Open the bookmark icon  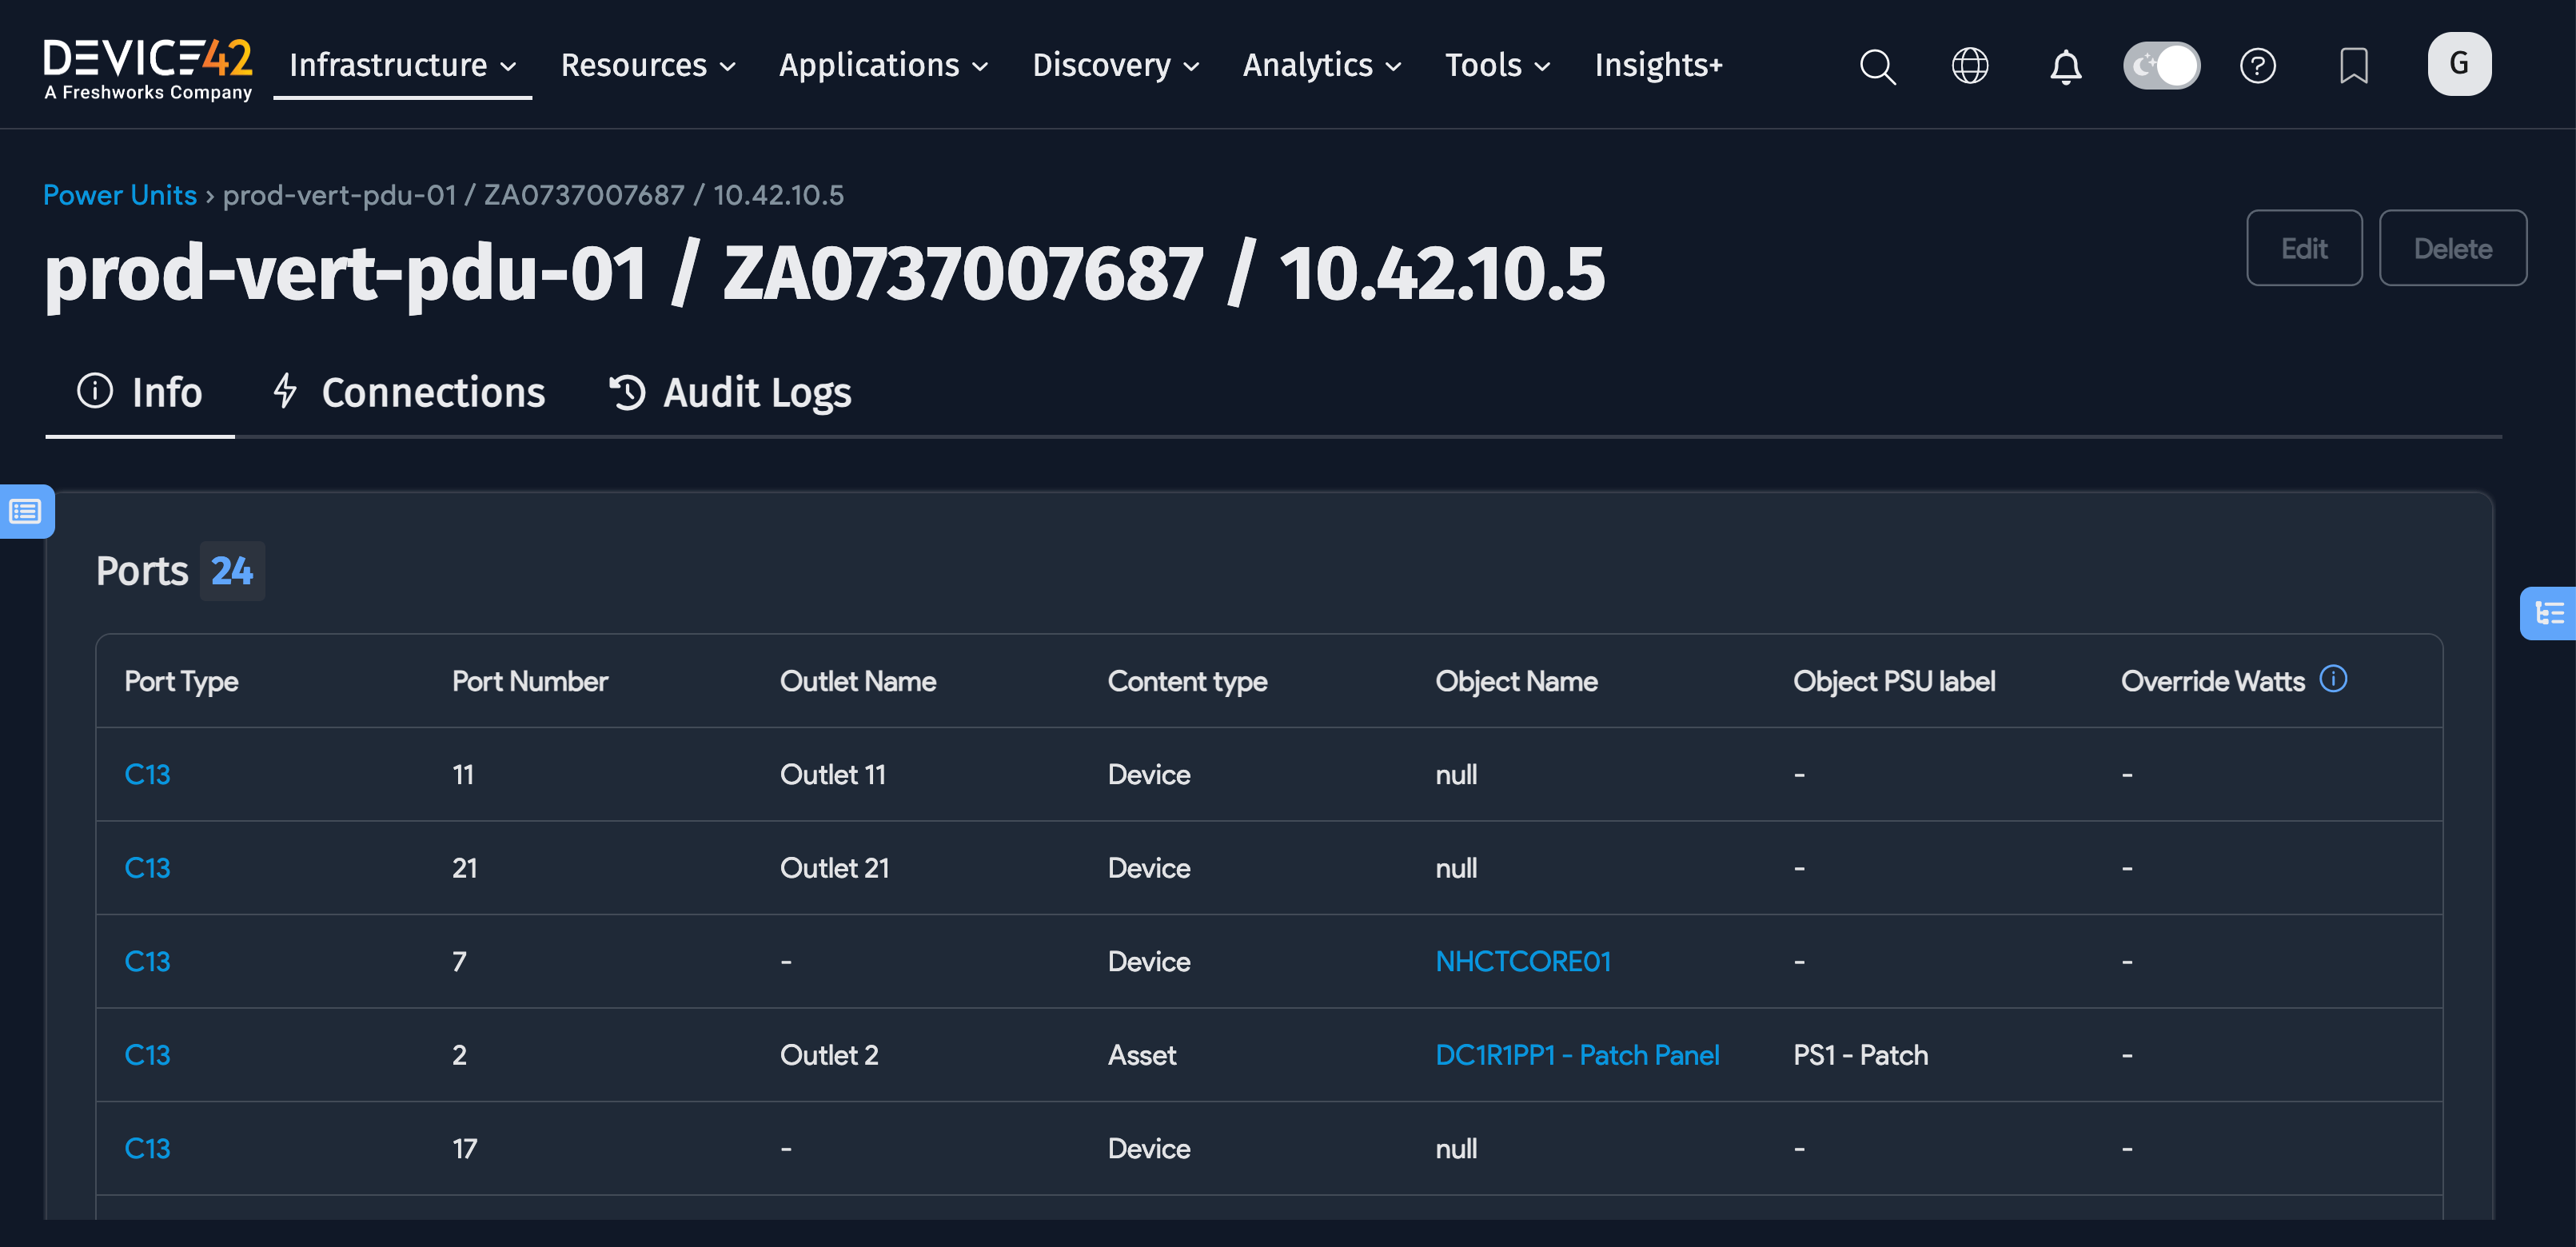tap(2353, 66)
